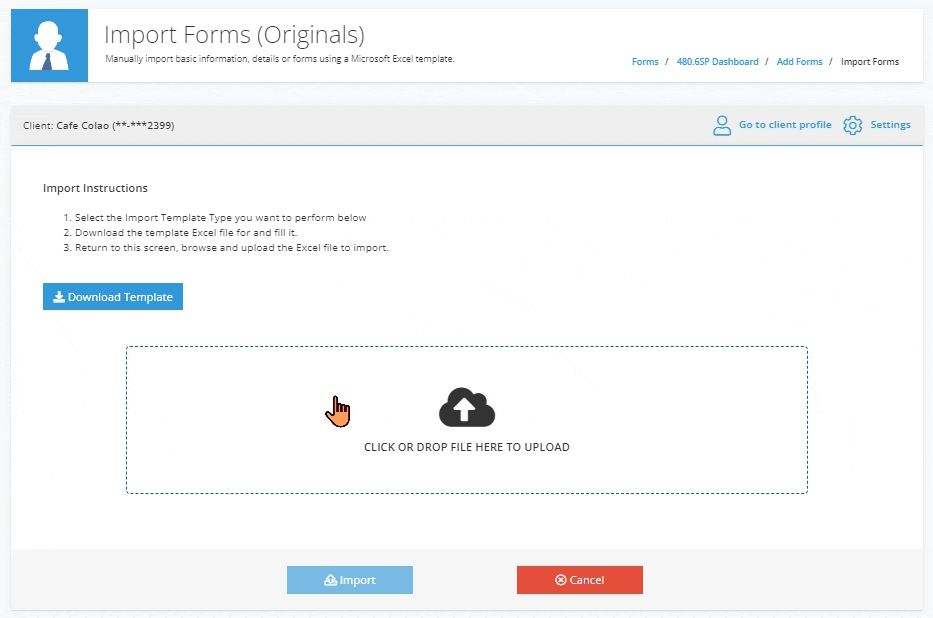
Task: Click the Import Forms (Originals) page title
Action: (234, 34)
